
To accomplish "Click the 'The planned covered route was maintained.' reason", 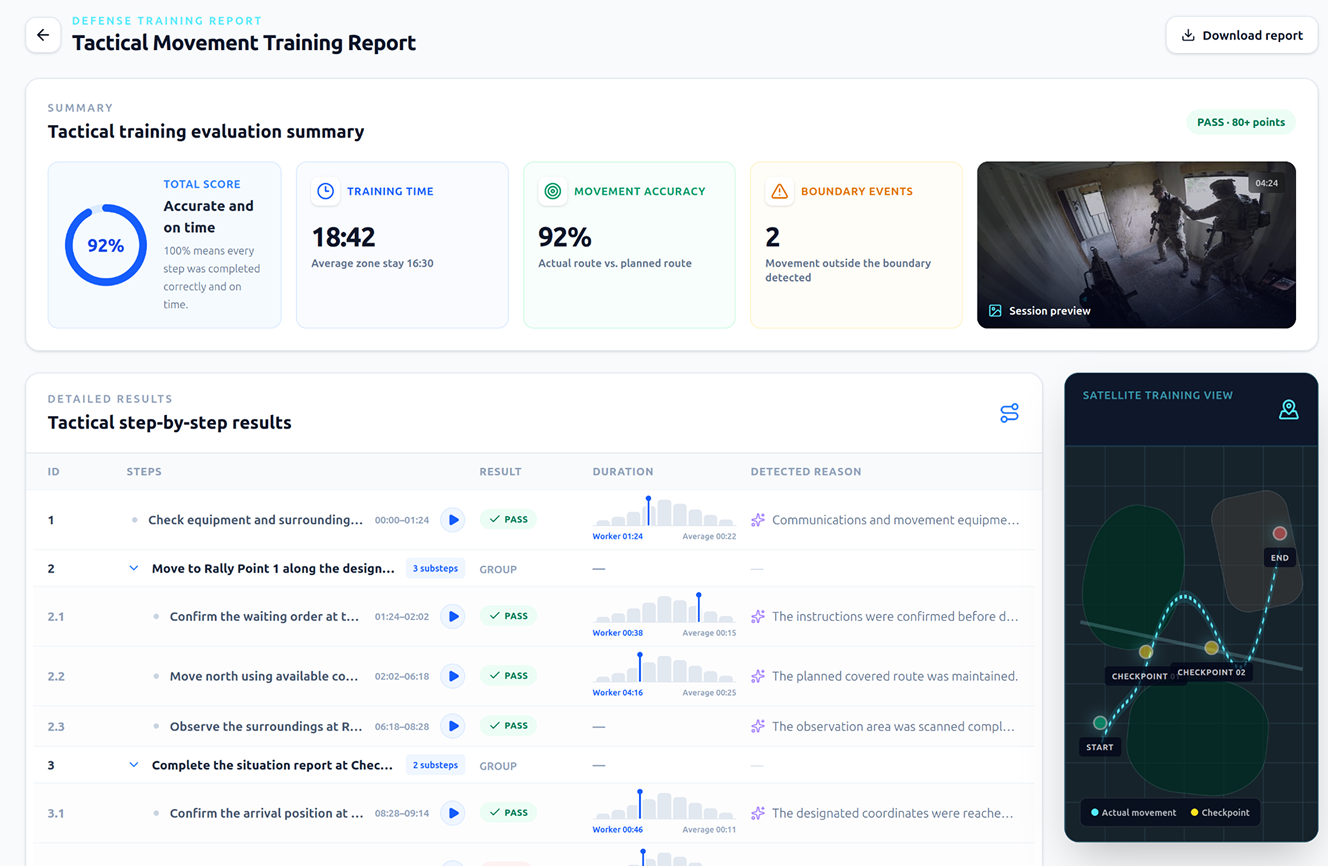I will coord(895,676).
